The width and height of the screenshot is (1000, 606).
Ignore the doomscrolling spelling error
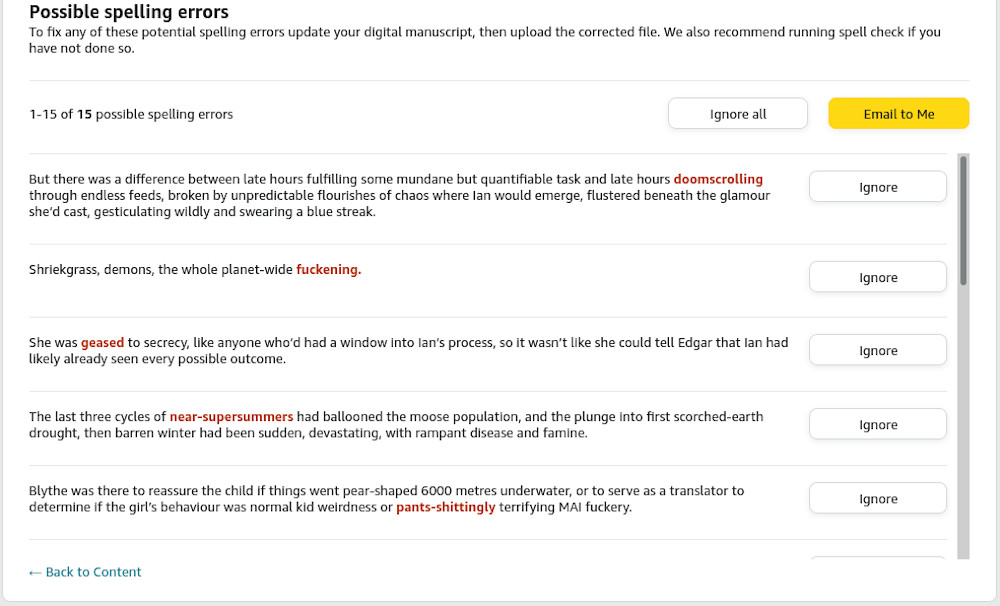click(878, 187)
